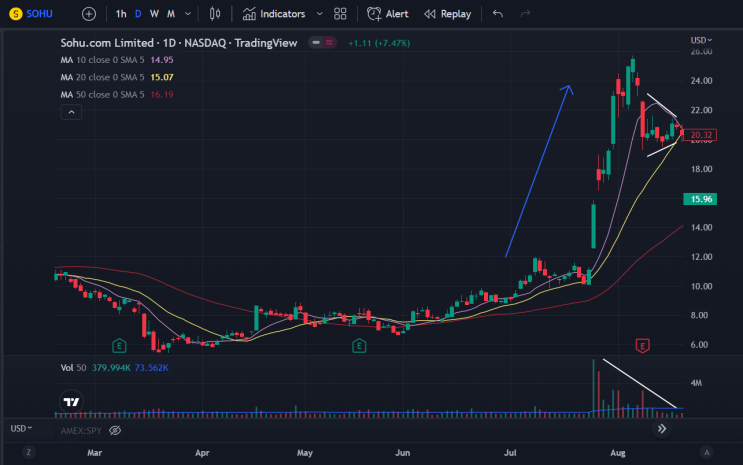Open the layout templates grid icon

tap(340, 14)
